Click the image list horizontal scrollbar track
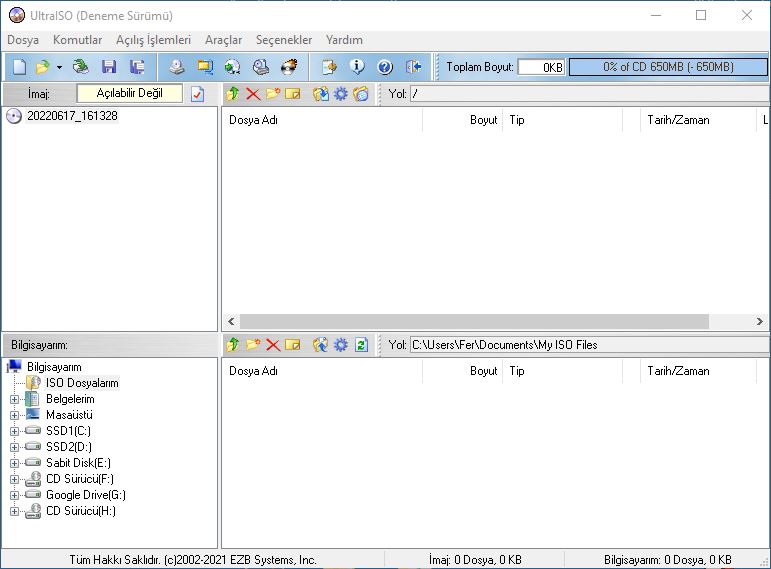This screenshot has height=569, width=771. 474,321
